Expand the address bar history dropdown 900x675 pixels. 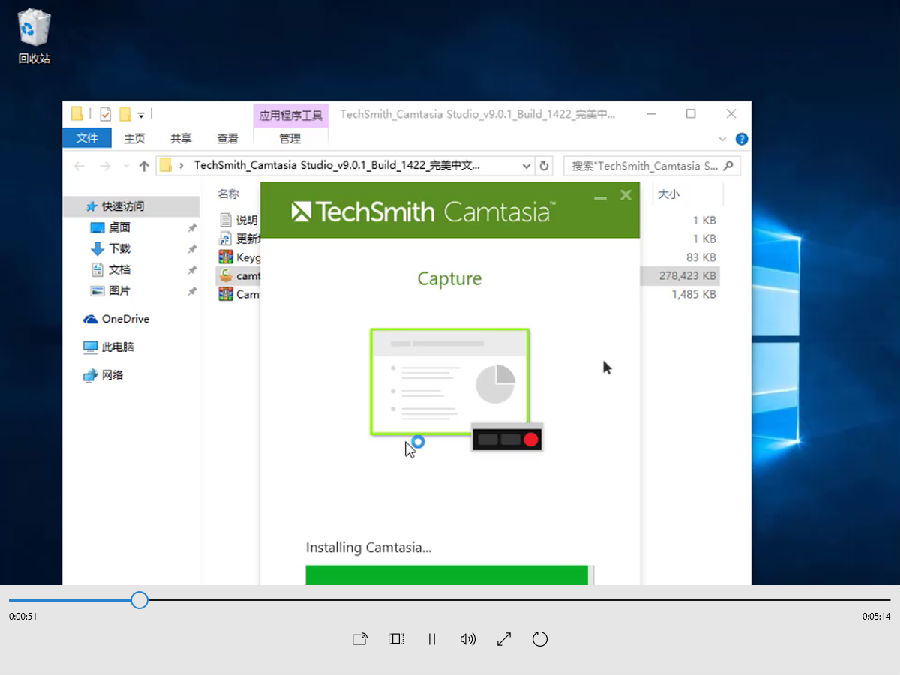point(526,166)
